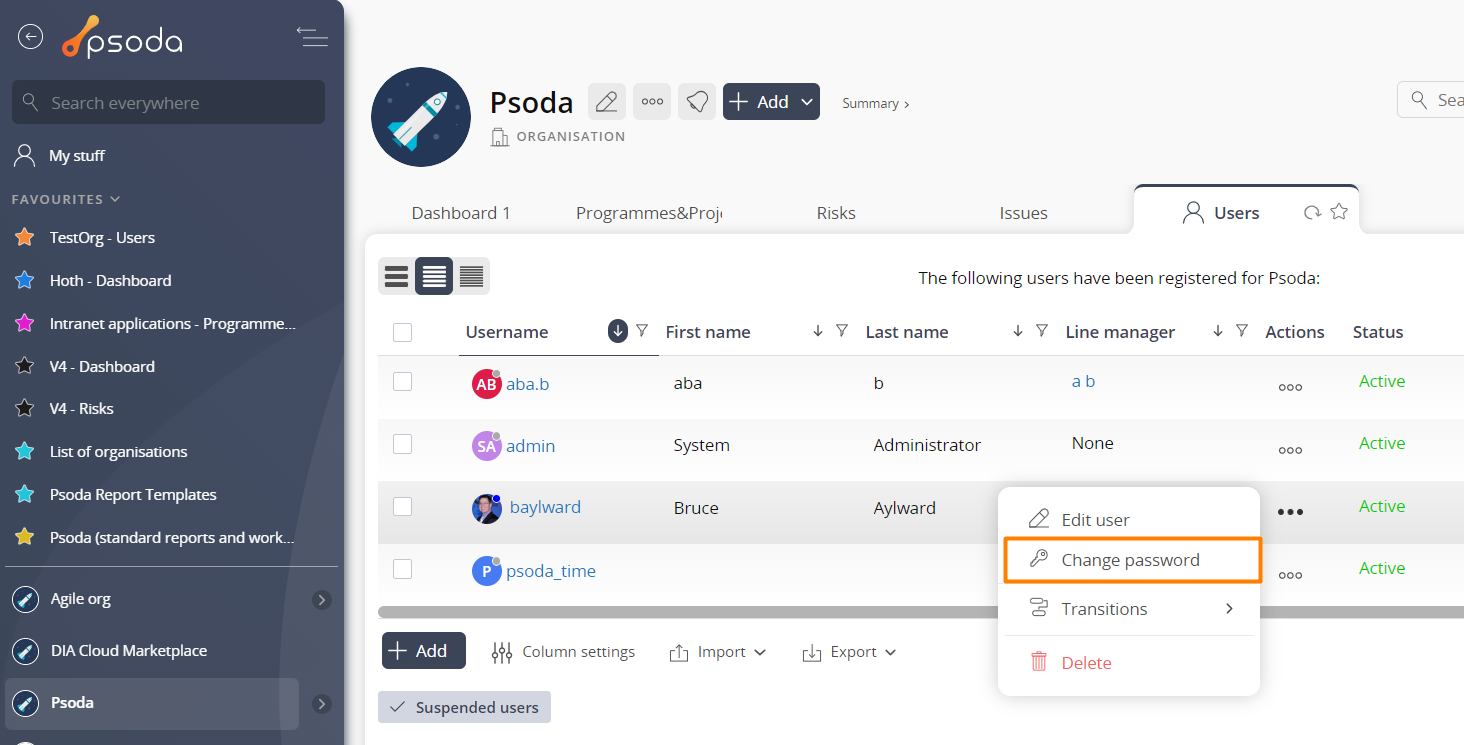This screenshot has width=1464, height=745.
Task: Click the orange star for TestOrg - Users
Action: [25, 238]
